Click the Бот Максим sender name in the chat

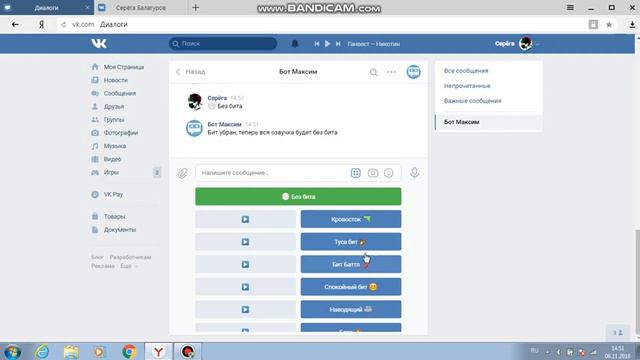(224, 124)
